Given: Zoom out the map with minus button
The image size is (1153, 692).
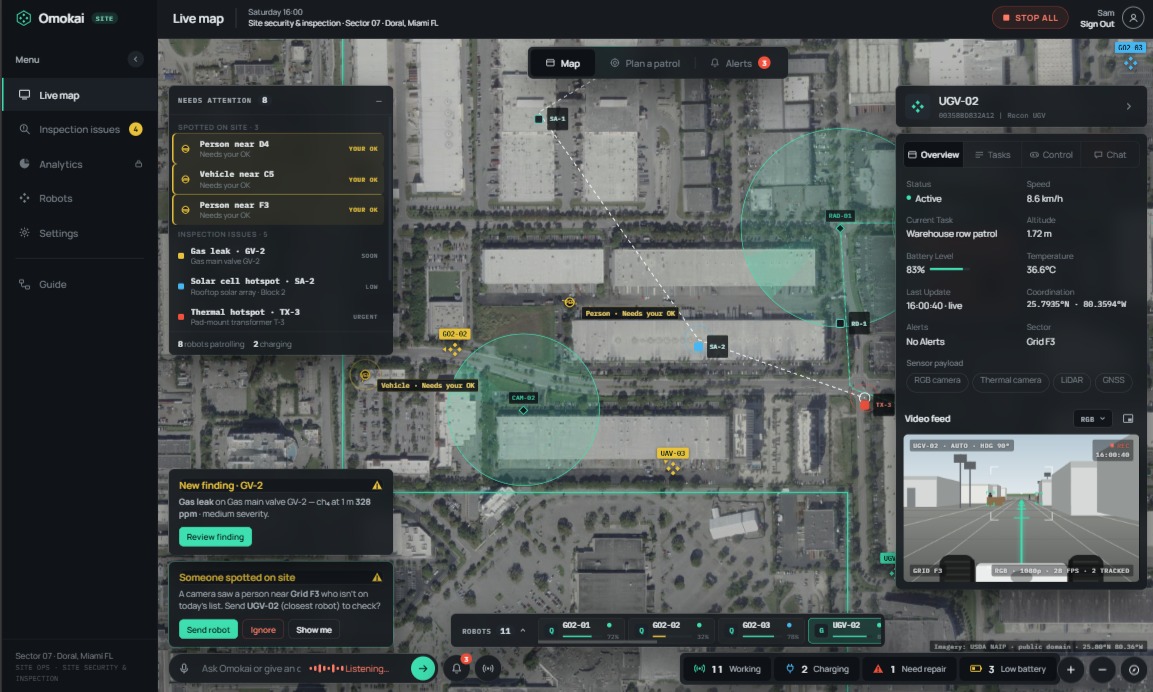Looking at the screenshot, I should point(1102,669).
